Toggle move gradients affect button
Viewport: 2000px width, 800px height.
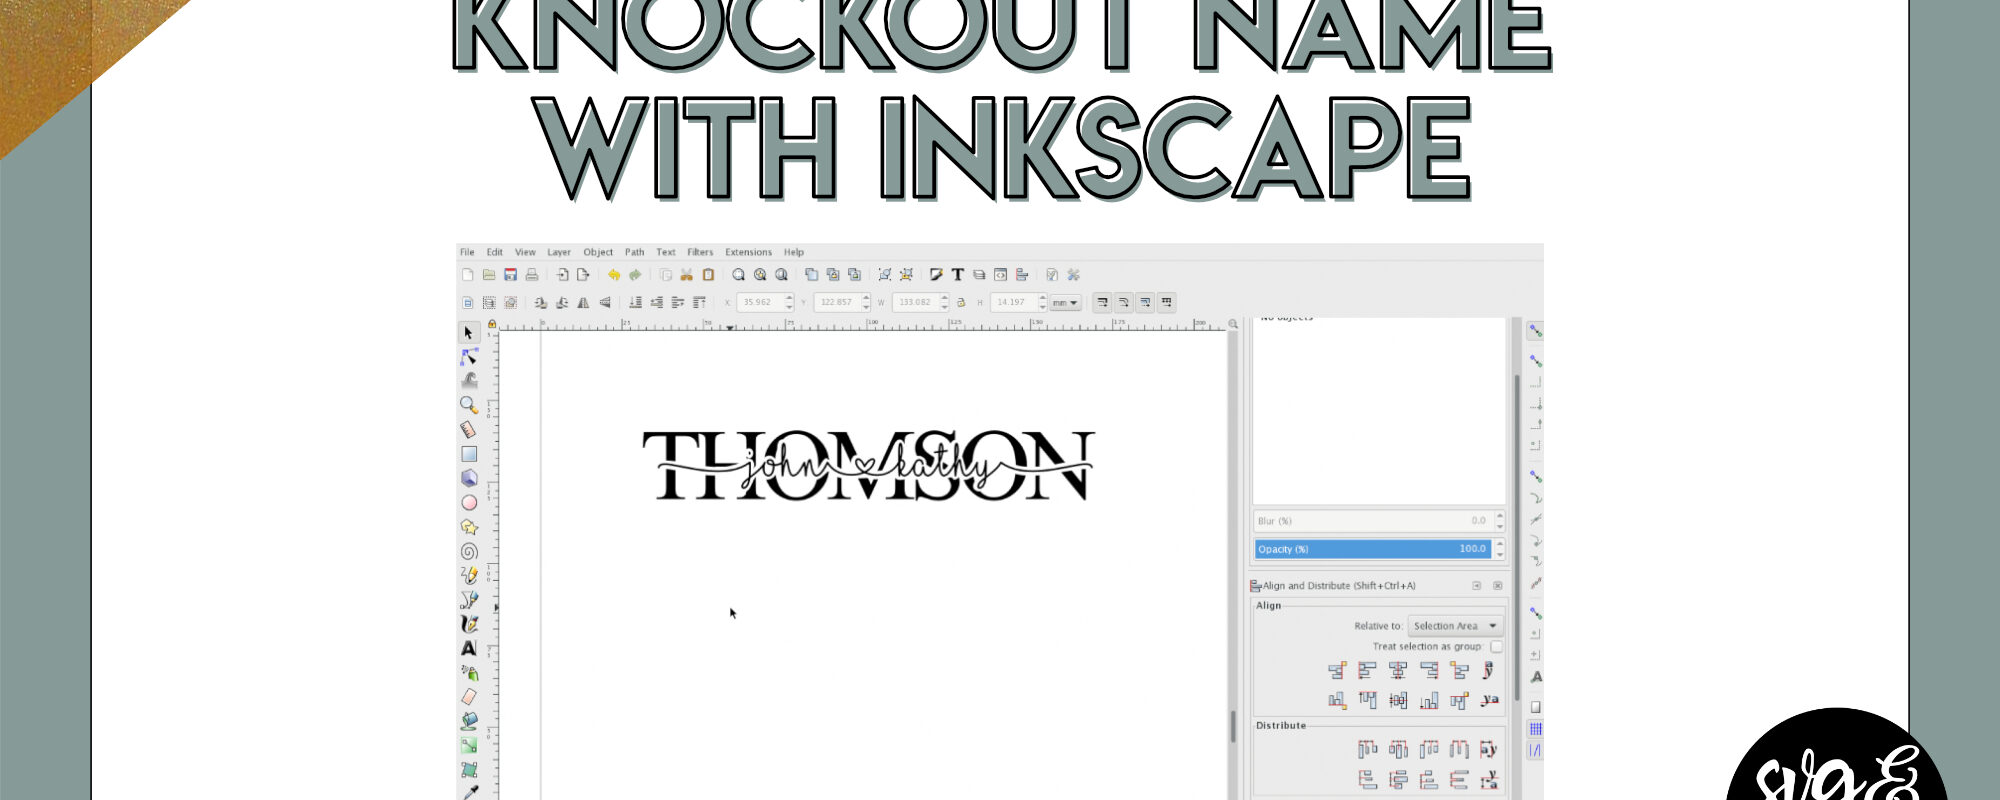(1145, 302)
